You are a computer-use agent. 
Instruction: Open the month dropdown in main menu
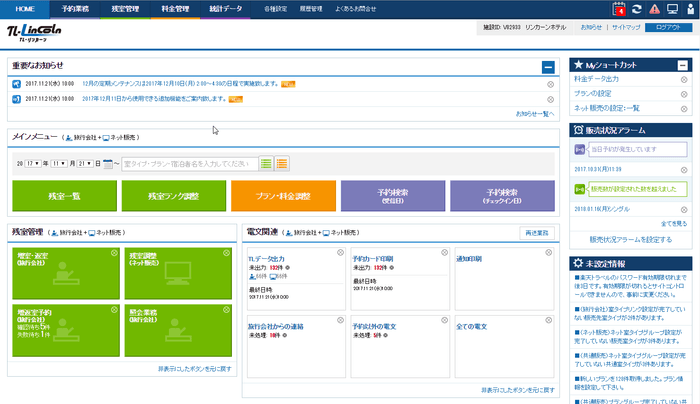(x=59, y=163)
